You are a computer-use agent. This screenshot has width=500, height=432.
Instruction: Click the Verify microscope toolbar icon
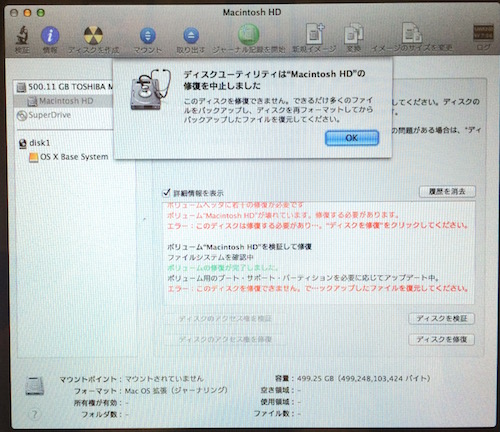(x=22, y=35)
